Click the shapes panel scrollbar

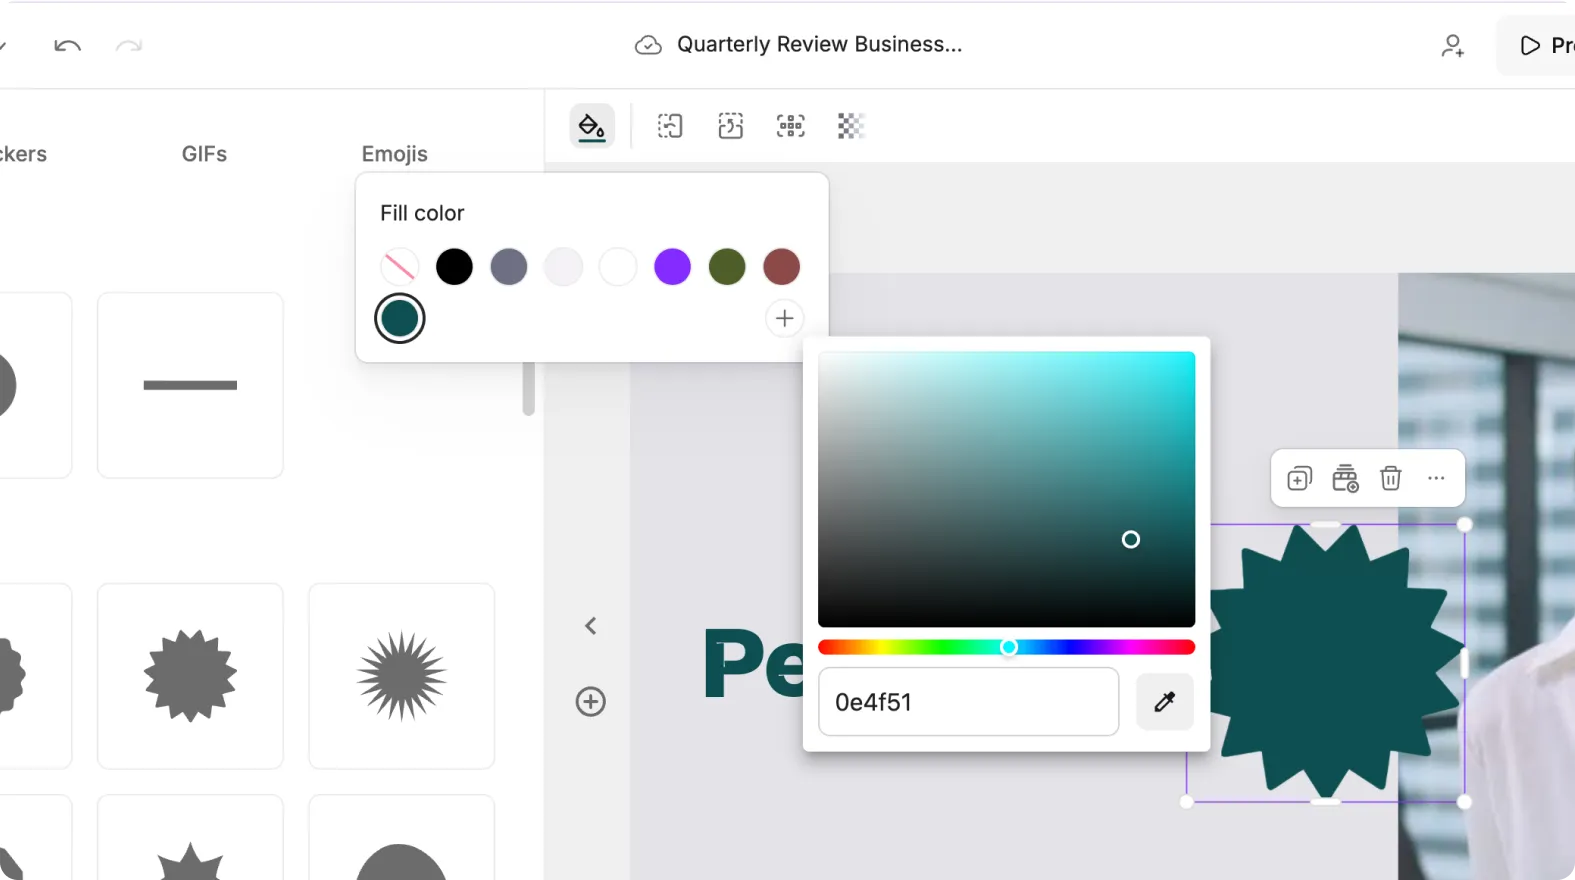click(528, 388)
